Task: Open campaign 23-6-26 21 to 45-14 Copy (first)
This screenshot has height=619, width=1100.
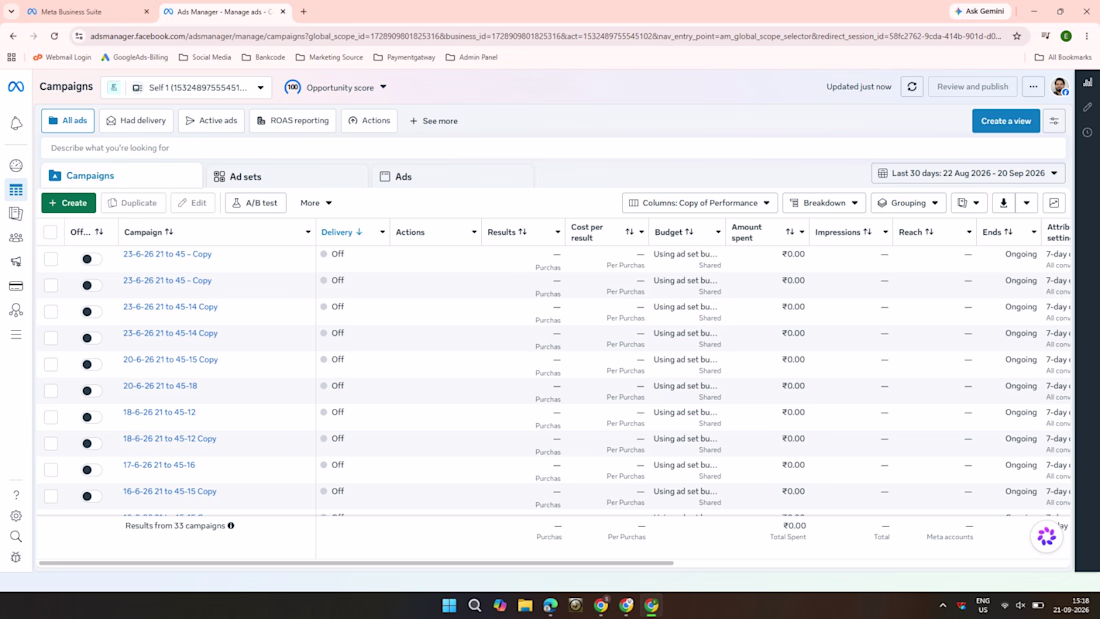Action: point(170,307)
